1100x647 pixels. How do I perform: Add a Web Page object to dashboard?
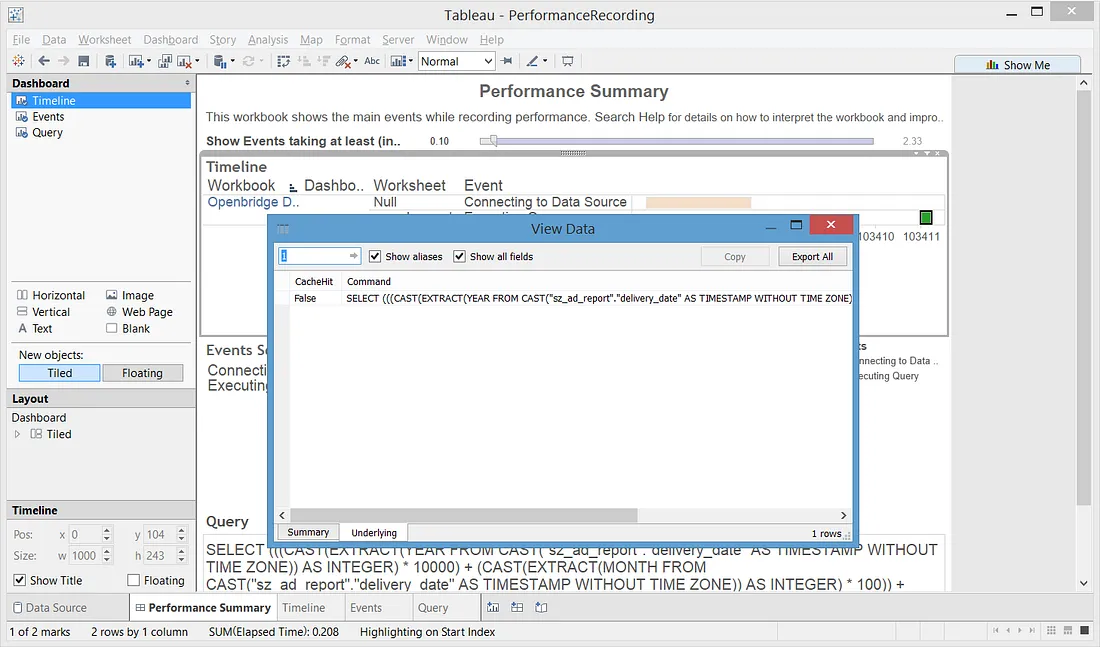point(139,312)
